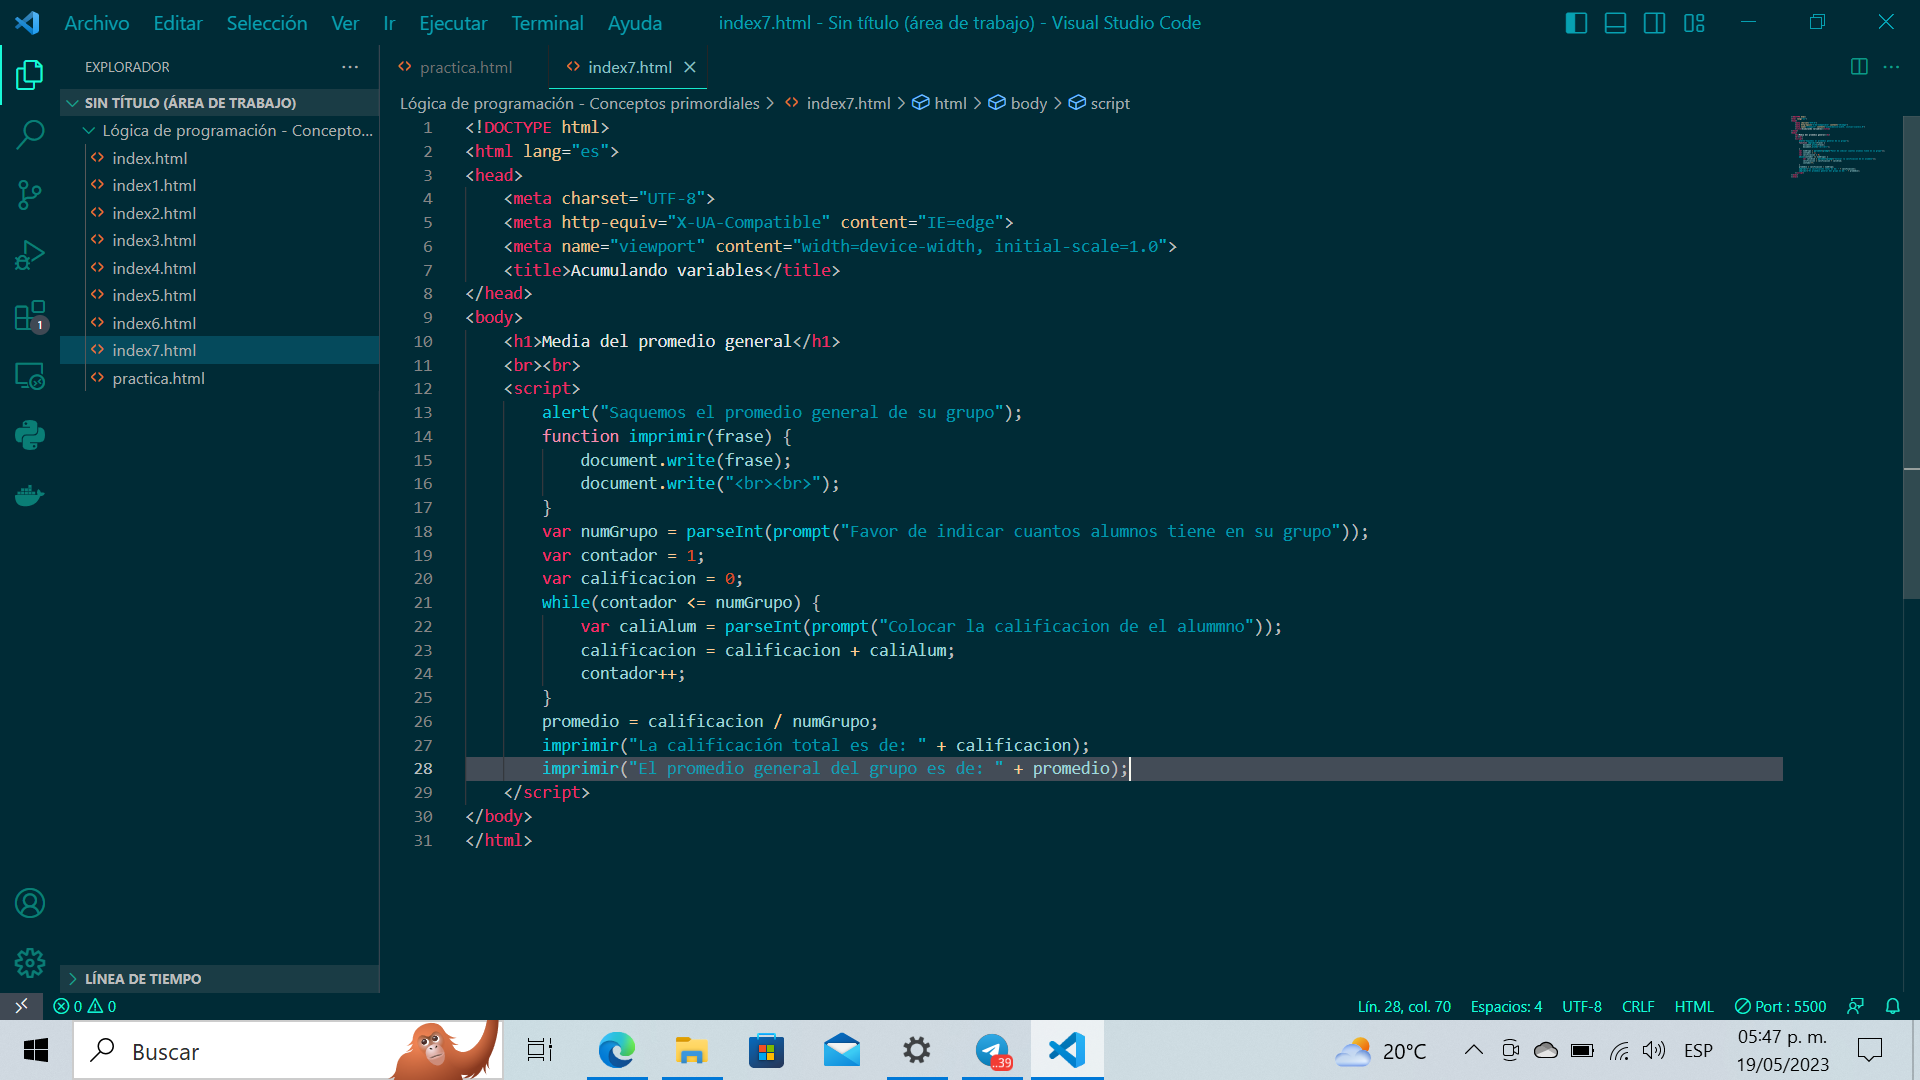Image resolution: width=1920 pixels, height=1080 pixels.
Task: Open the Search view in activity bar
Action: tap(30, 134)
